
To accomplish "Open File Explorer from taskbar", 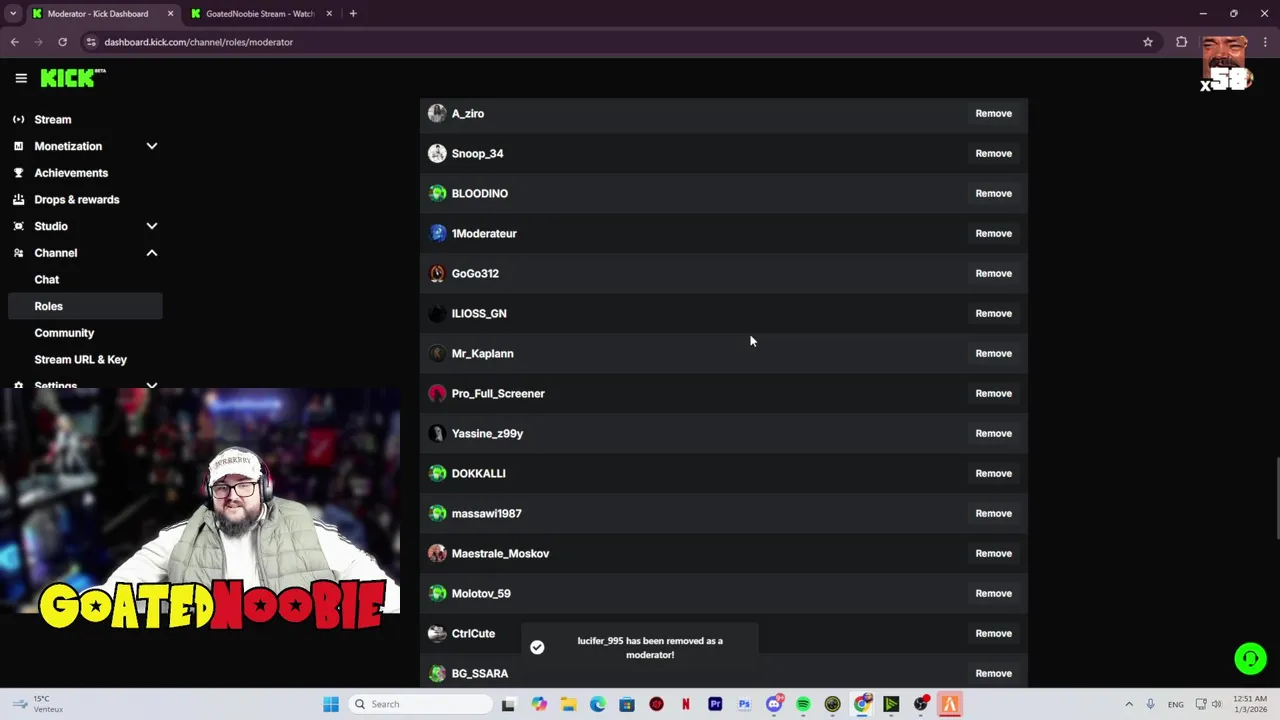I will 568,704.
